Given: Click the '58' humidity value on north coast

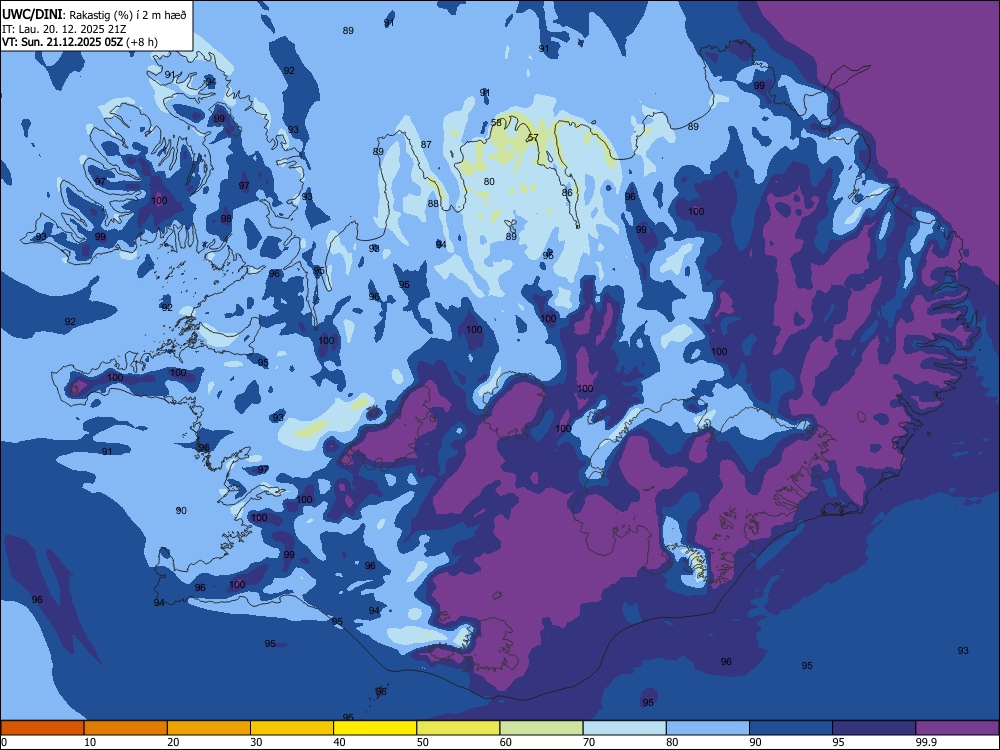Looking at the screenshot, I should click(x=497, y=122).
